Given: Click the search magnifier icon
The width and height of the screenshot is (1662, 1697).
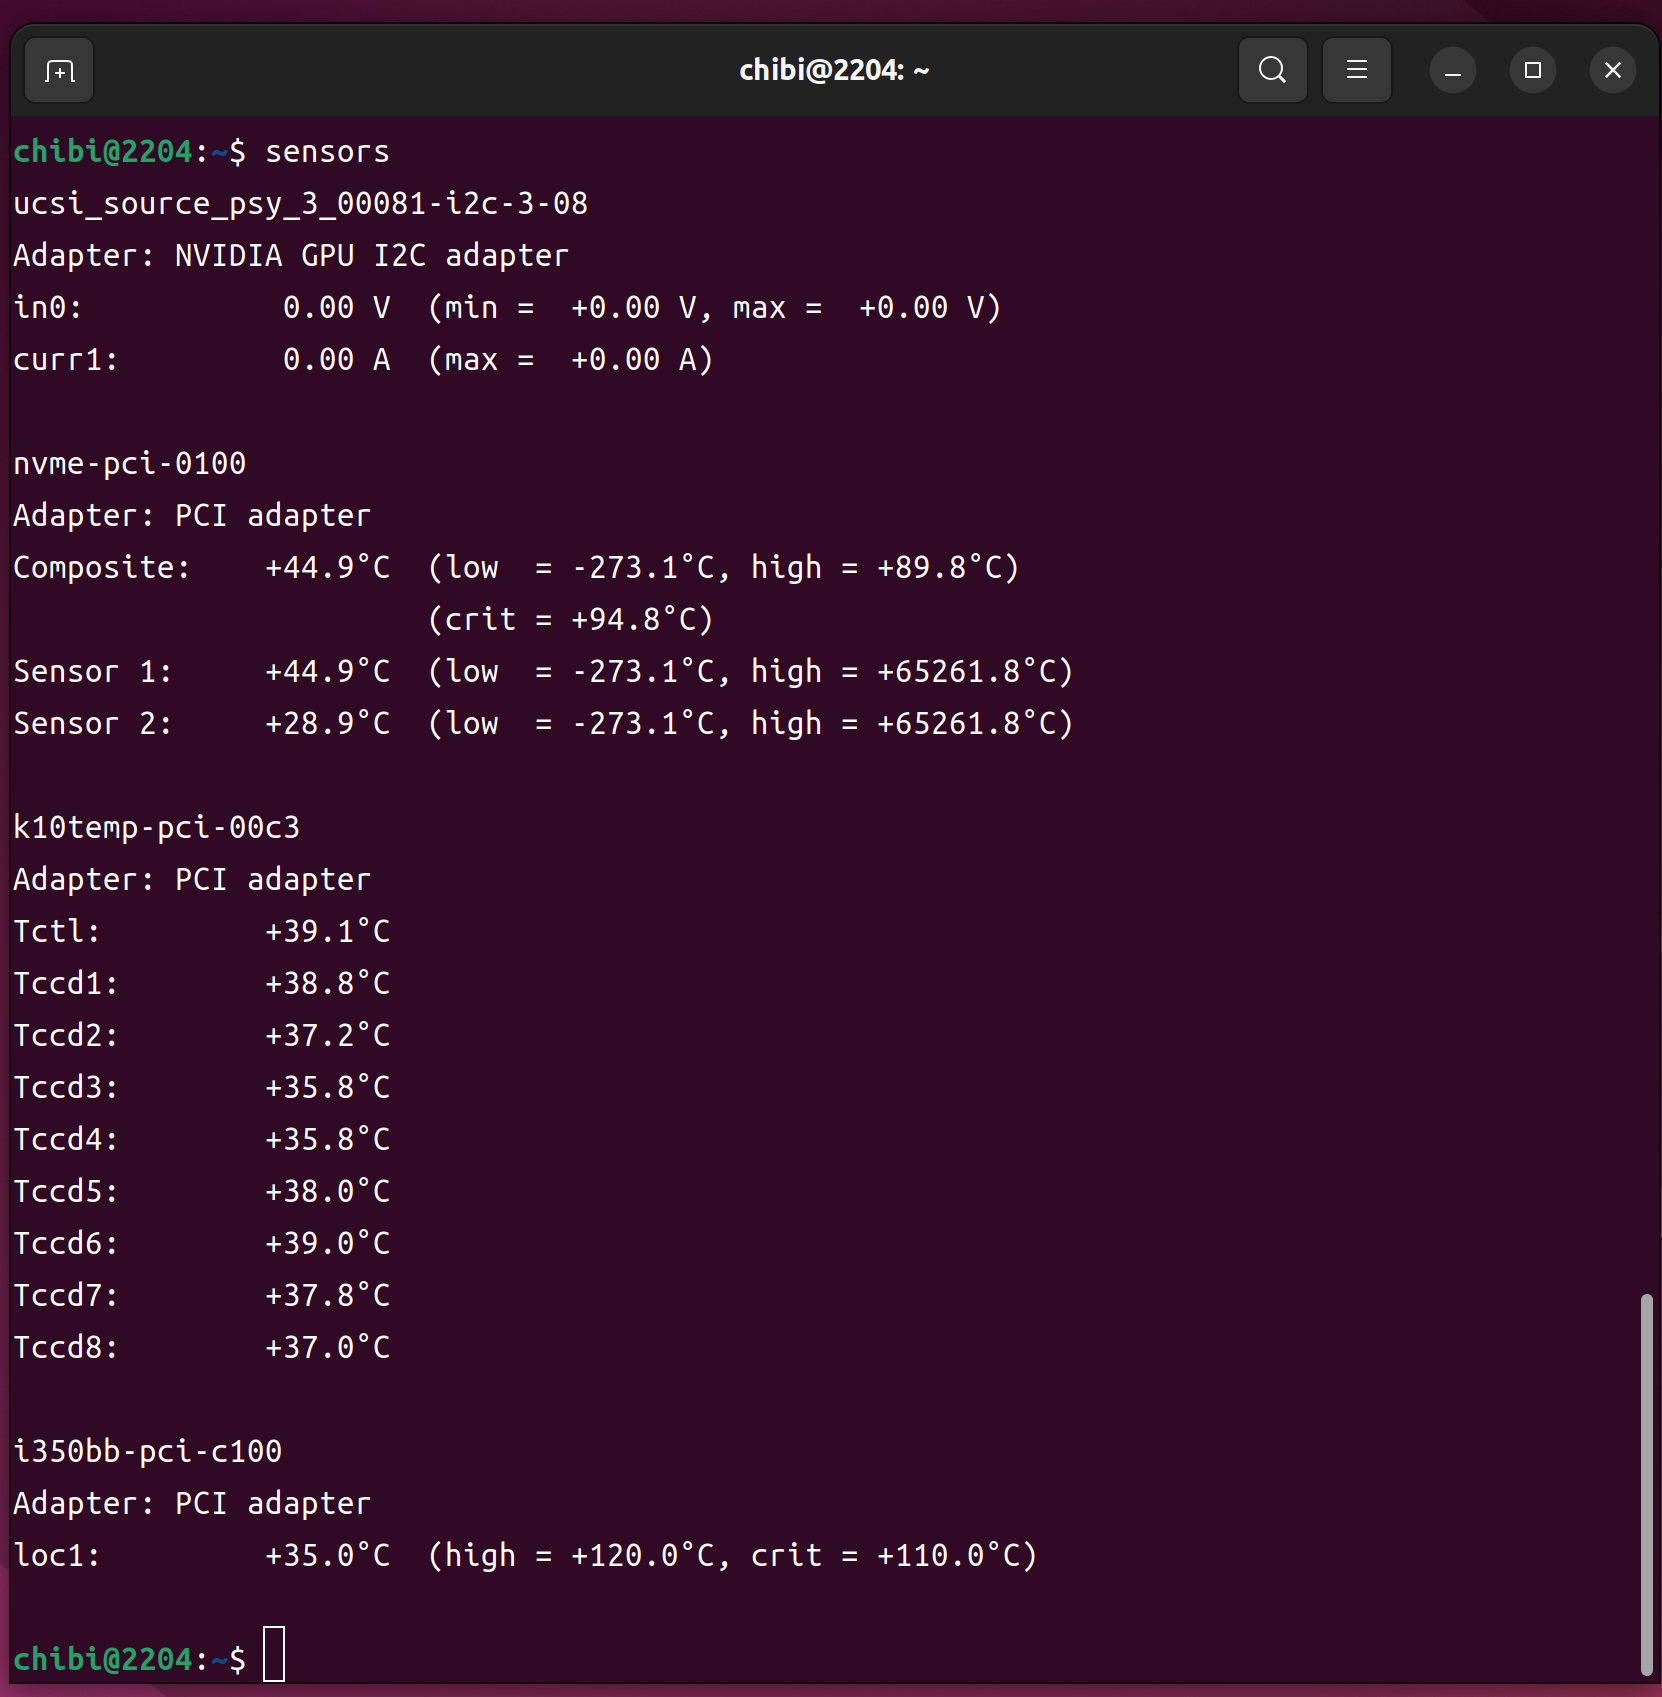Looking at the screenshot, I should pyautogui.click(x=1272, y=70).
